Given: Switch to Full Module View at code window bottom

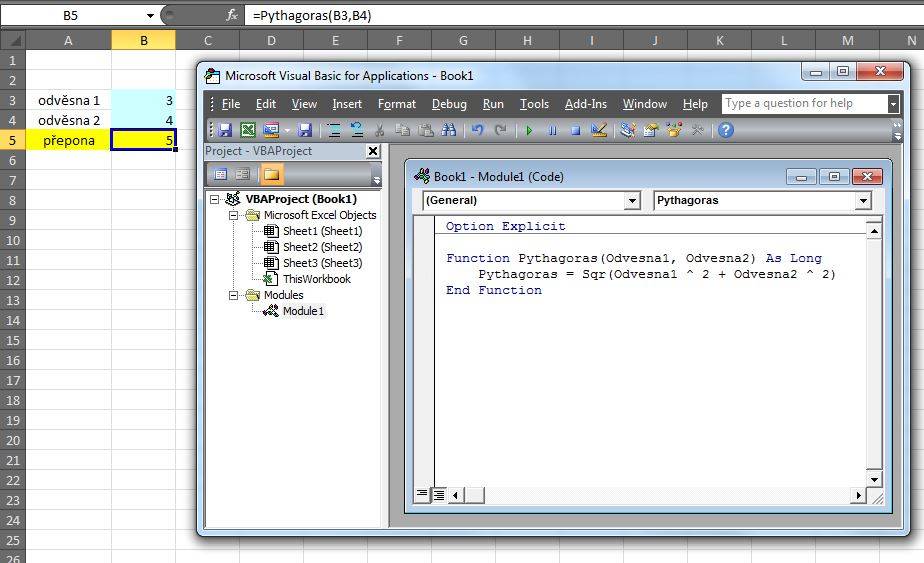Looking at the screenshot, I should [439, 495].
